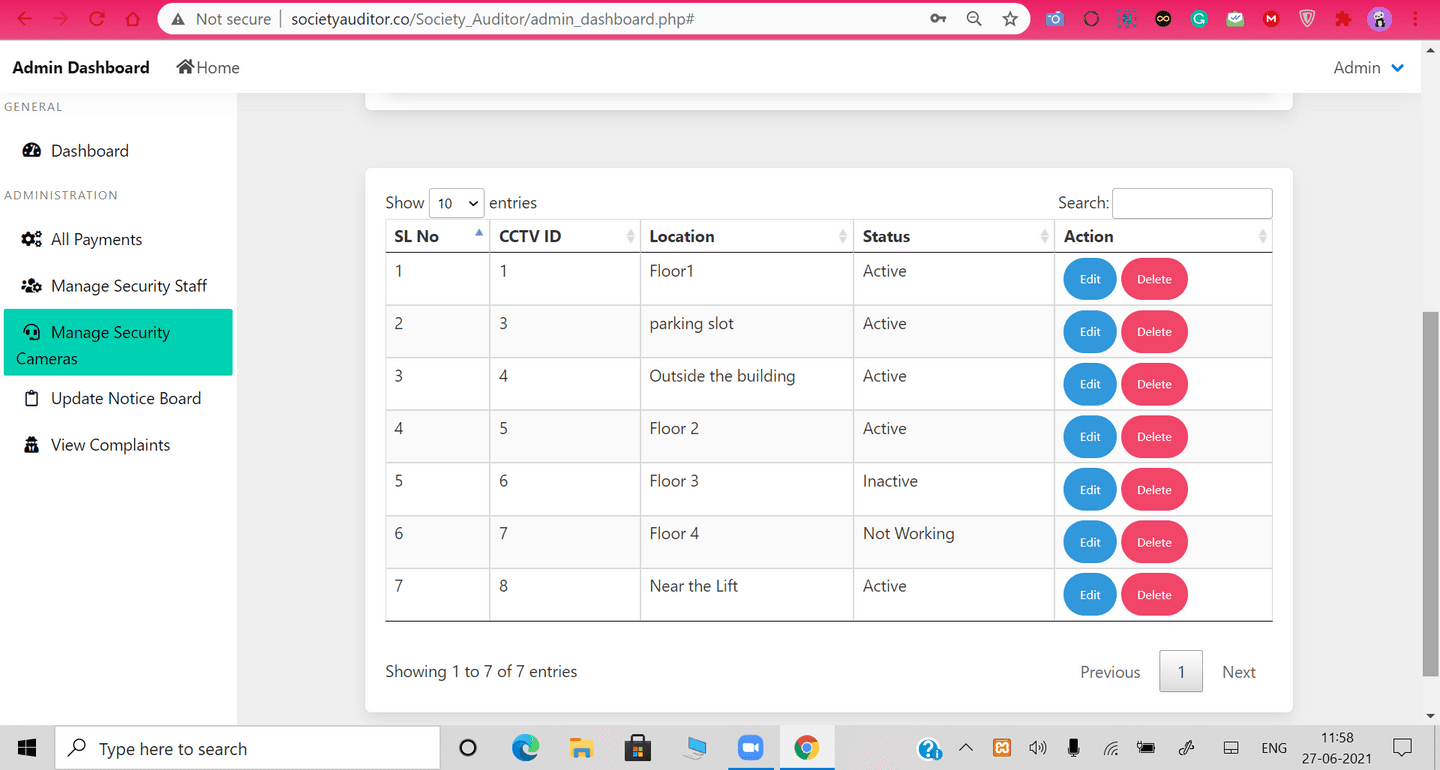Open the Extensions puzzle piece icon
Image resolution: width=1440 pixels, height=770 pixels.
(1343, 19)
